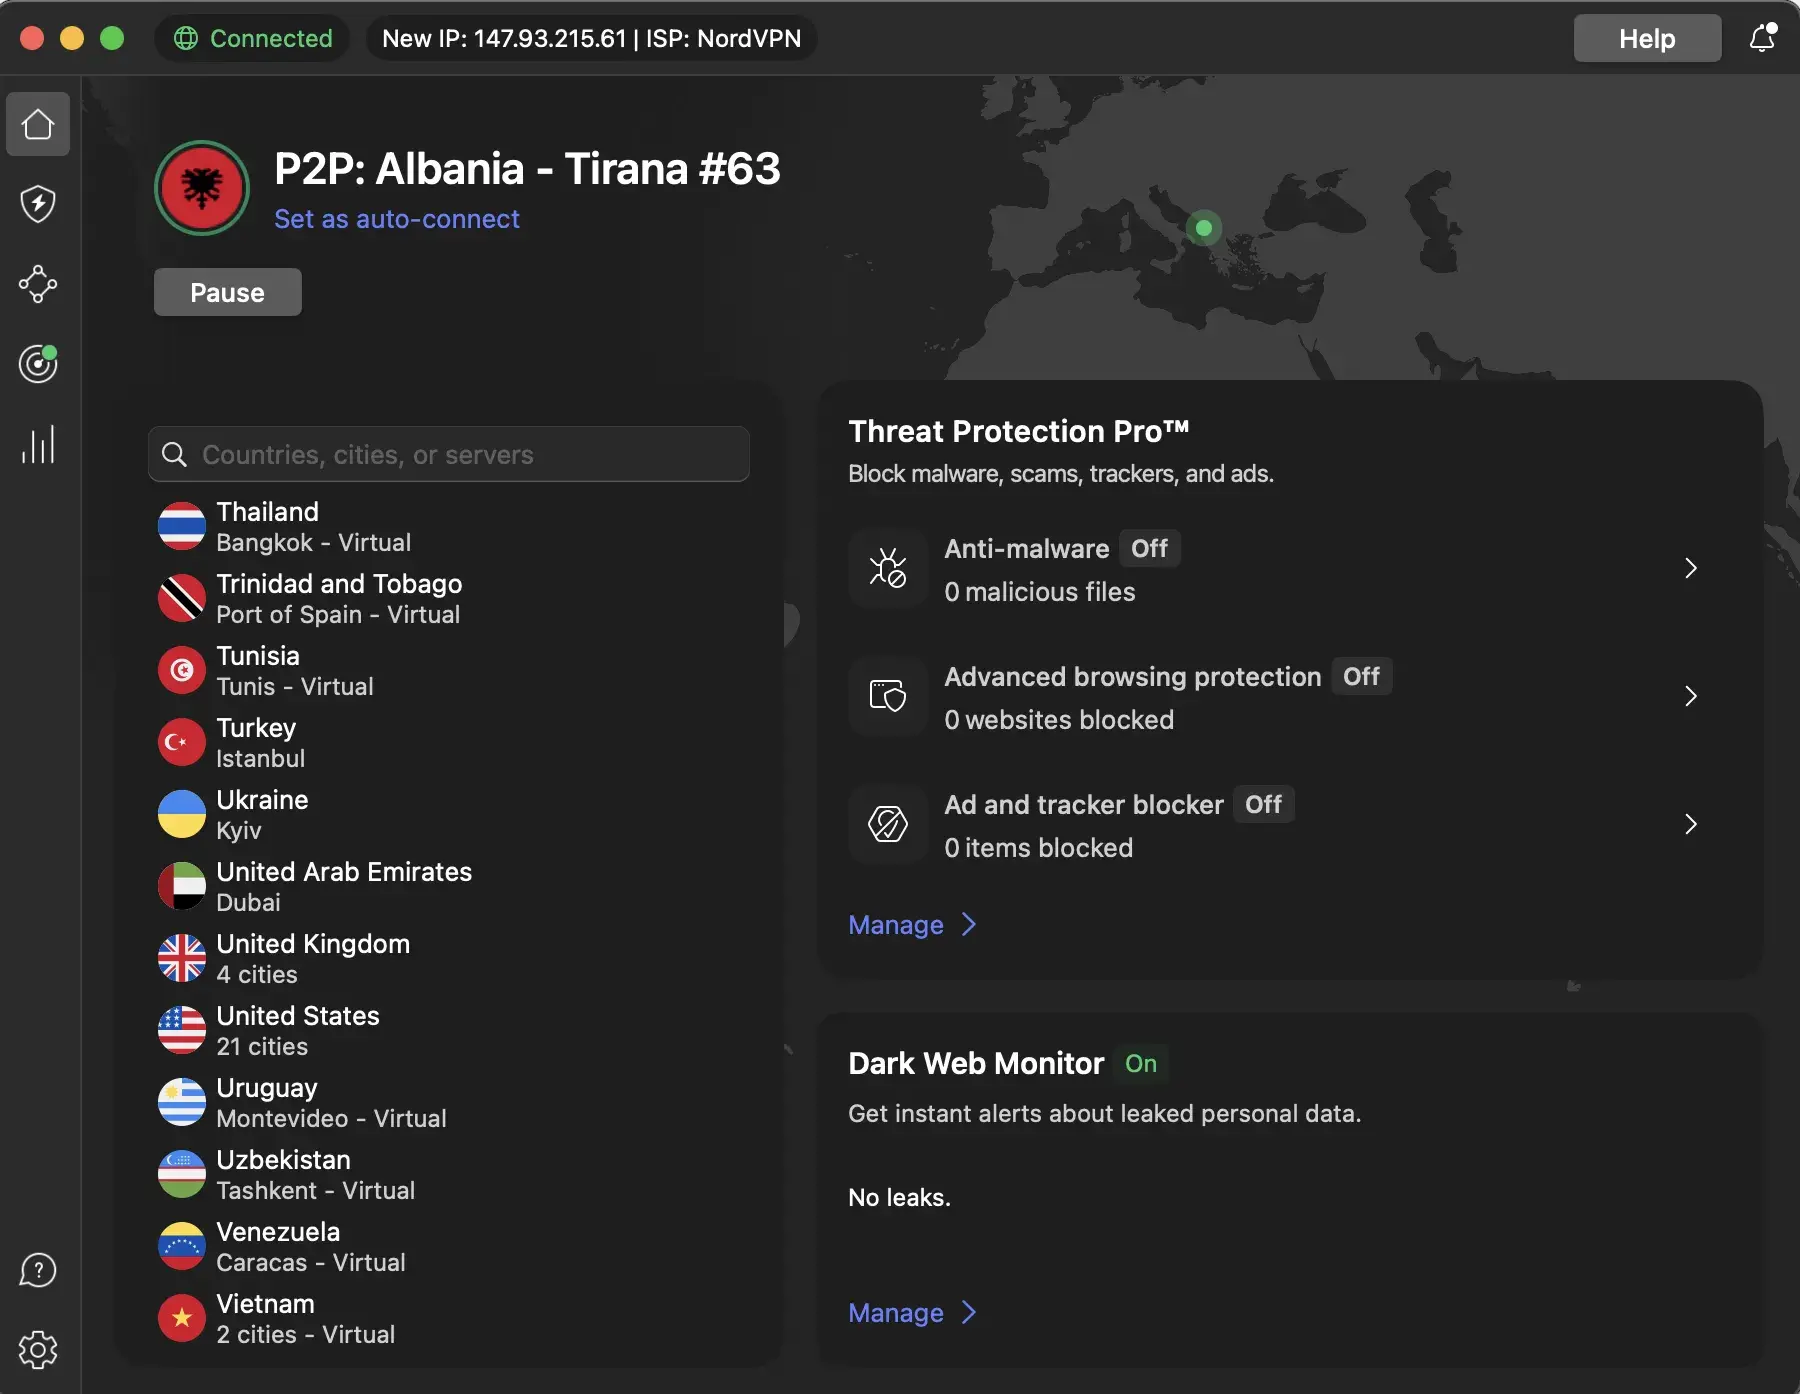Open settings gear in sidebar
Viewport: 1800px width, 1394px height.
coord(38,1350)
